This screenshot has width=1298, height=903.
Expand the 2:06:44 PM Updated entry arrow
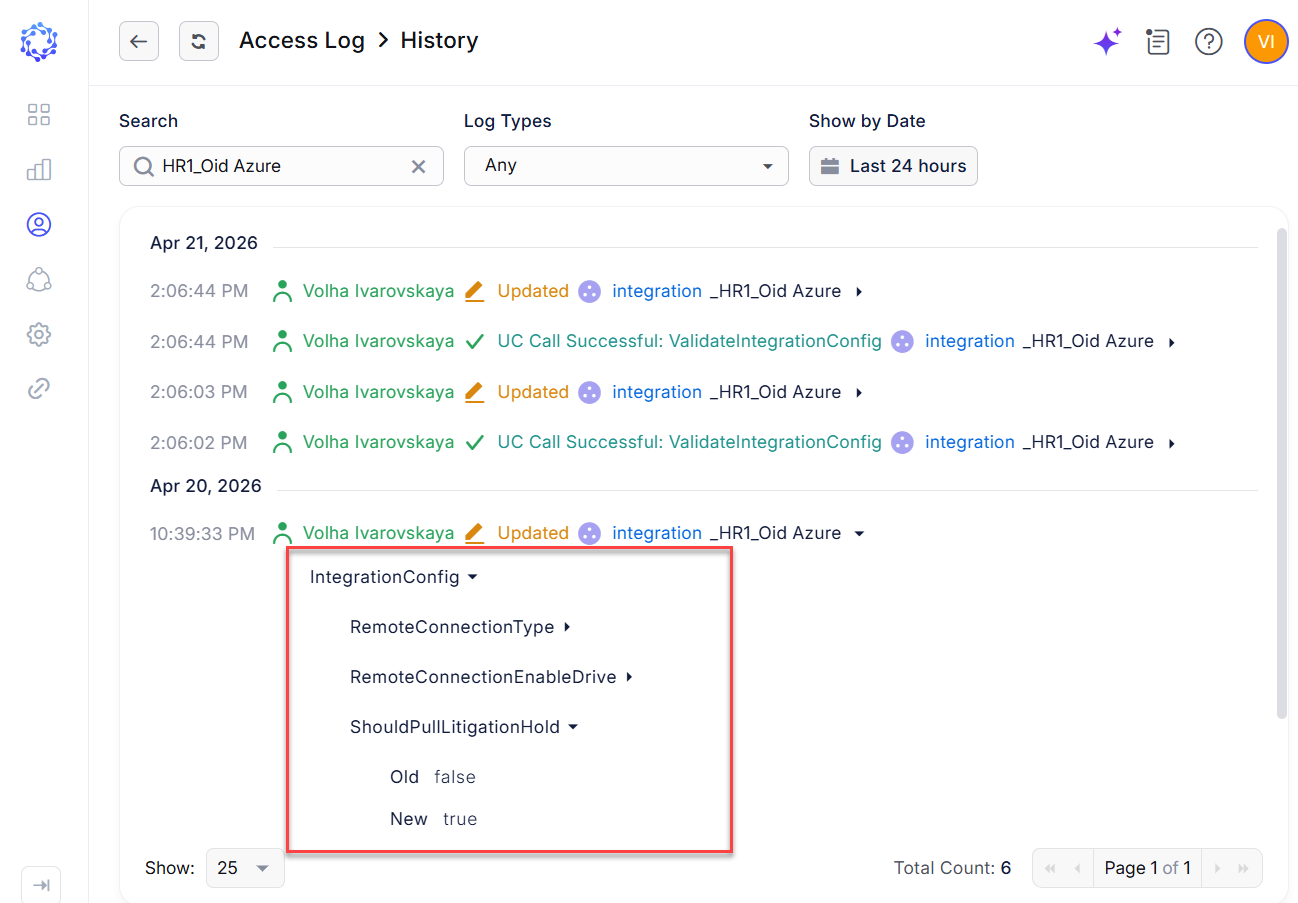[x=859, y=292]
